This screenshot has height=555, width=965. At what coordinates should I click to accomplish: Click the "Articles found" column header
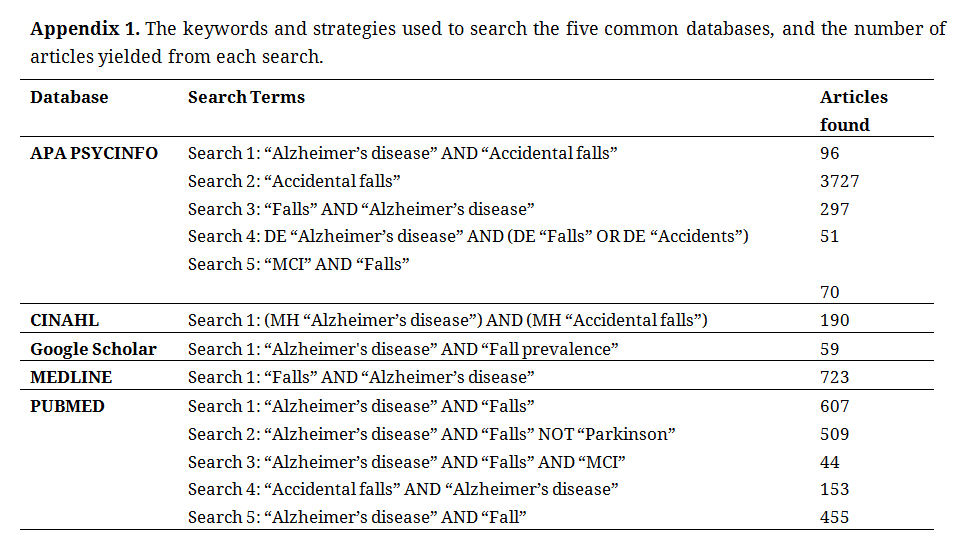point(853,110)
